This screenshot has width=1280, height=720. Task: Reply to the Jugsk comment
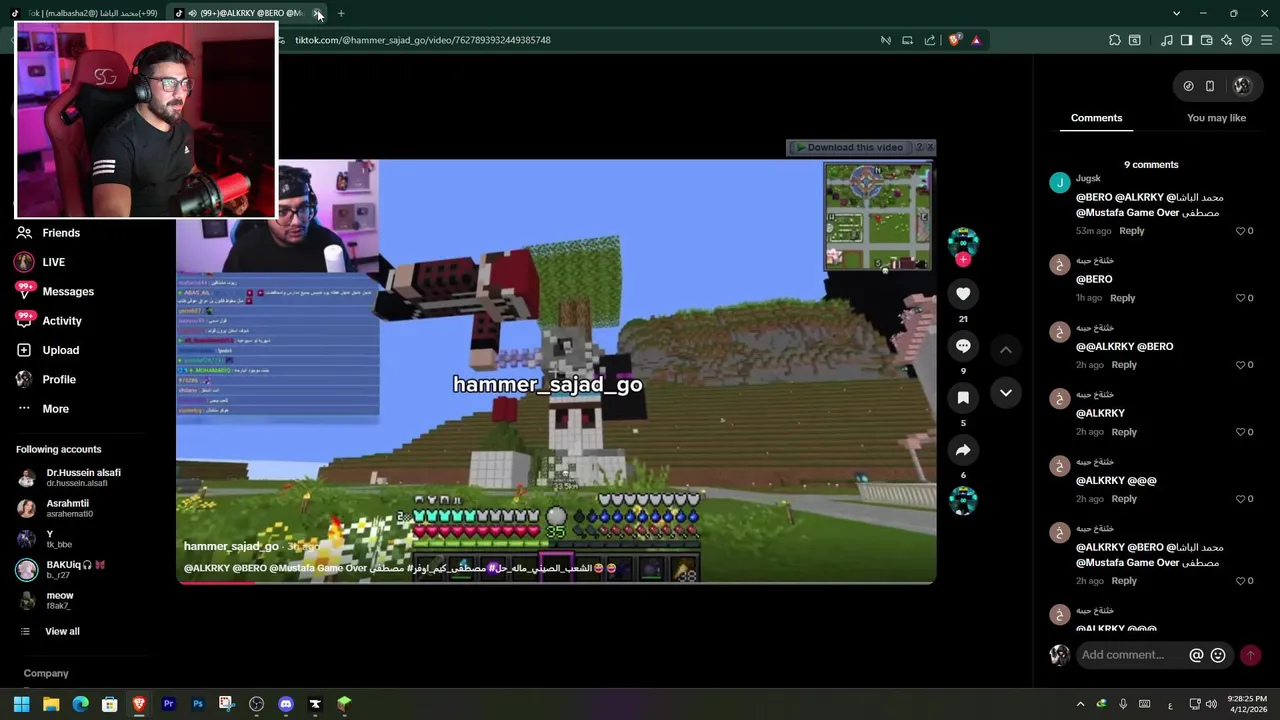click(1132, 231)
